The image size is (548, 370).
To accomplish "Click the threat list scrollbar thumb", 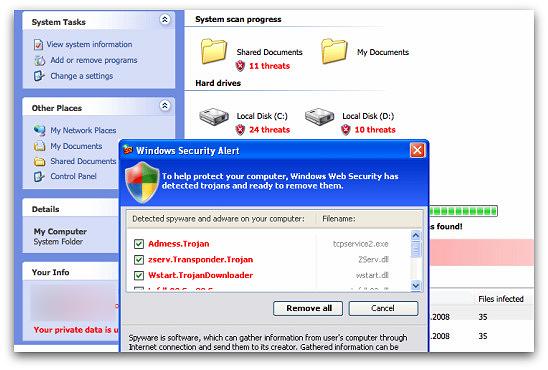I will [416, 249].
